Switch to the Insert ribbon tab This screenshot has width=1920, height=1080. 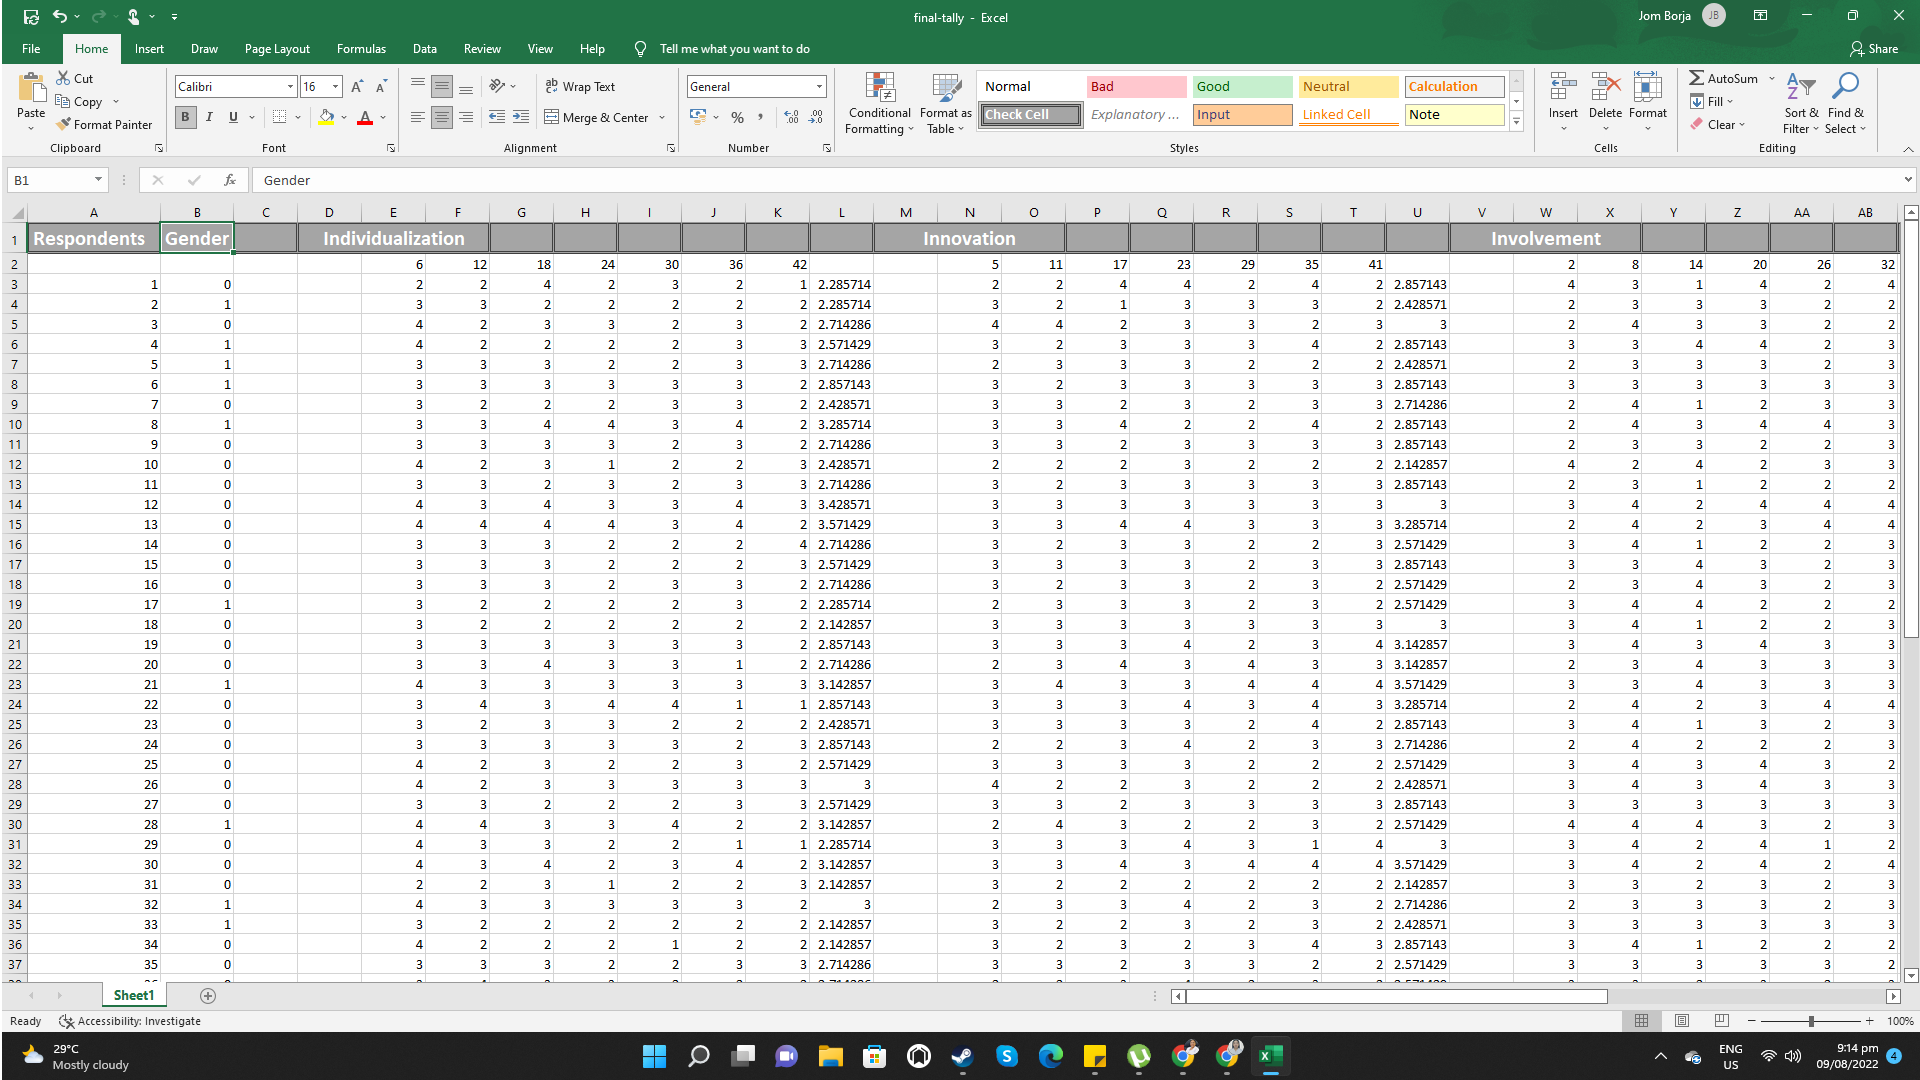click(x=149, y=49)
